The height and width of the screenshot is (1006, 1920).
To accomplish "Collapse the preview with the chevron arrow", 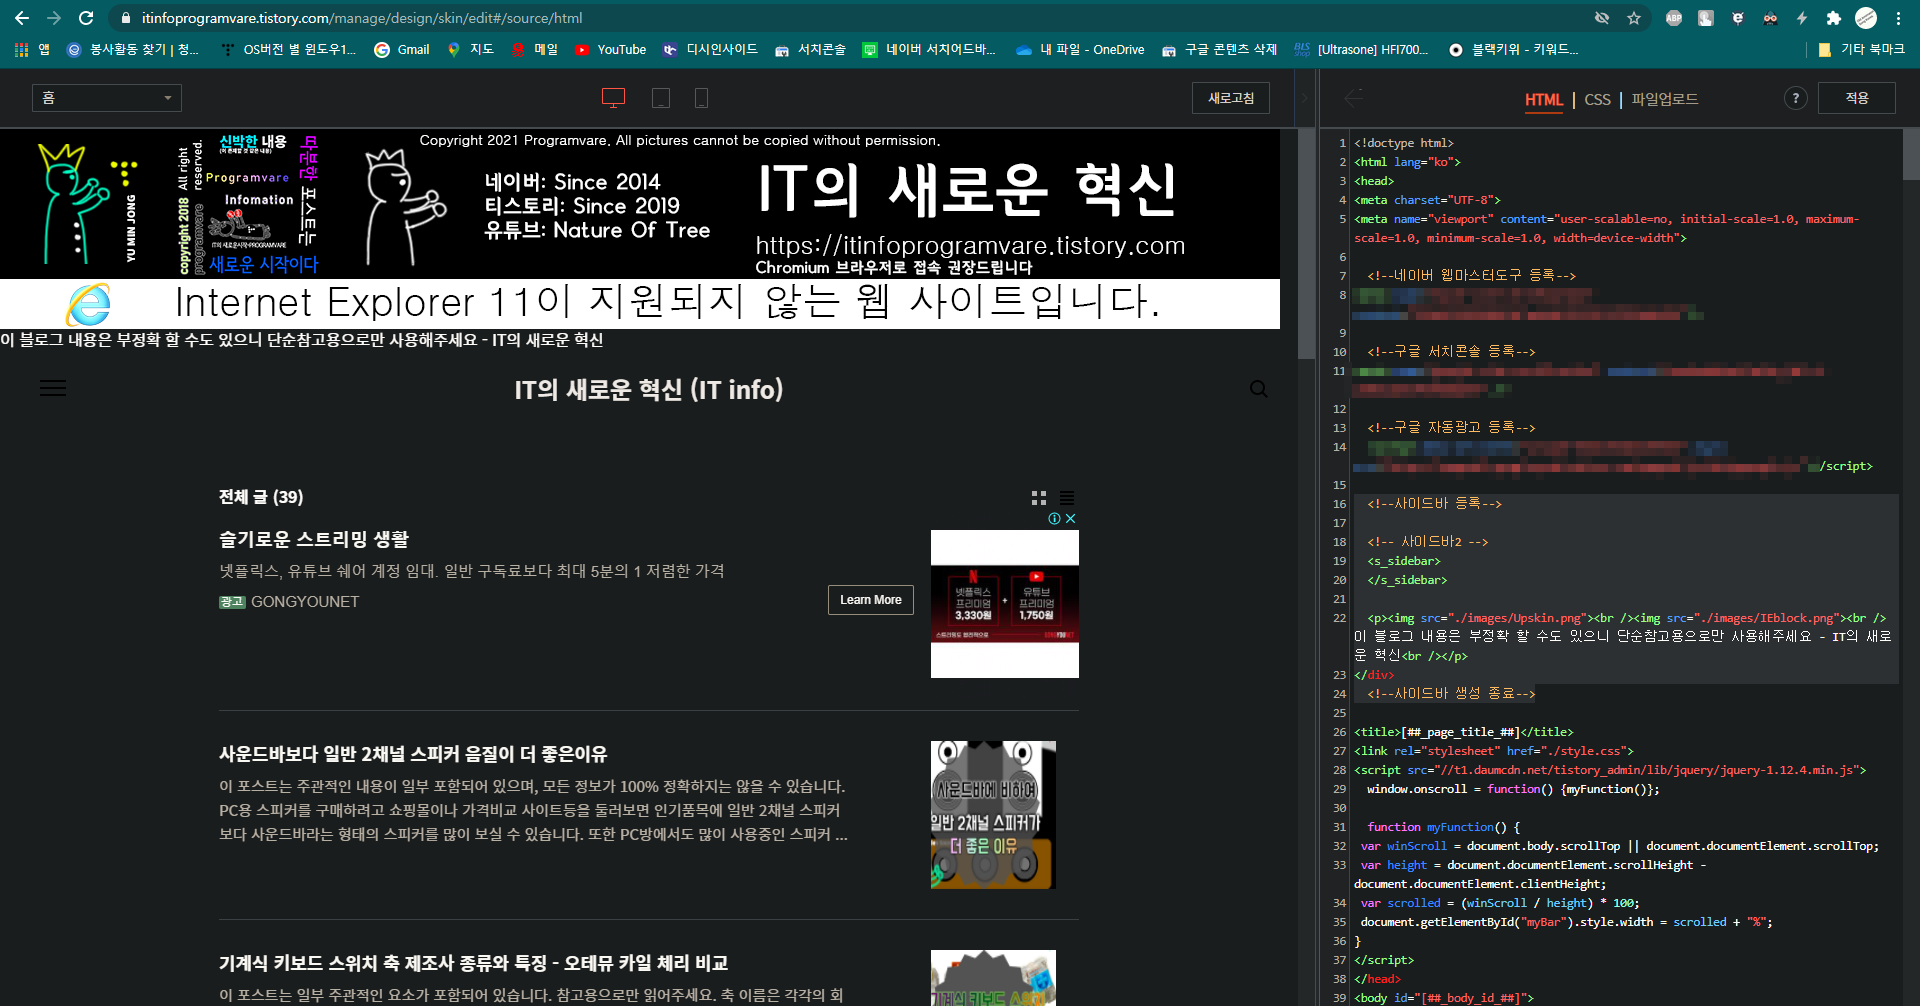I will click(x=1303, y=98).
